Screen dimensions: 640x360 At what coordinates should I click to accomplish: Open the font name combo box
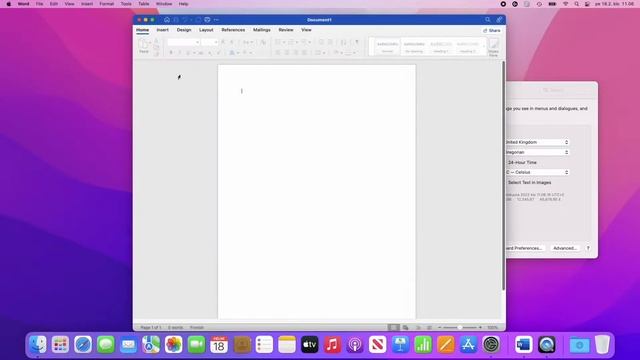click(184, 42)
